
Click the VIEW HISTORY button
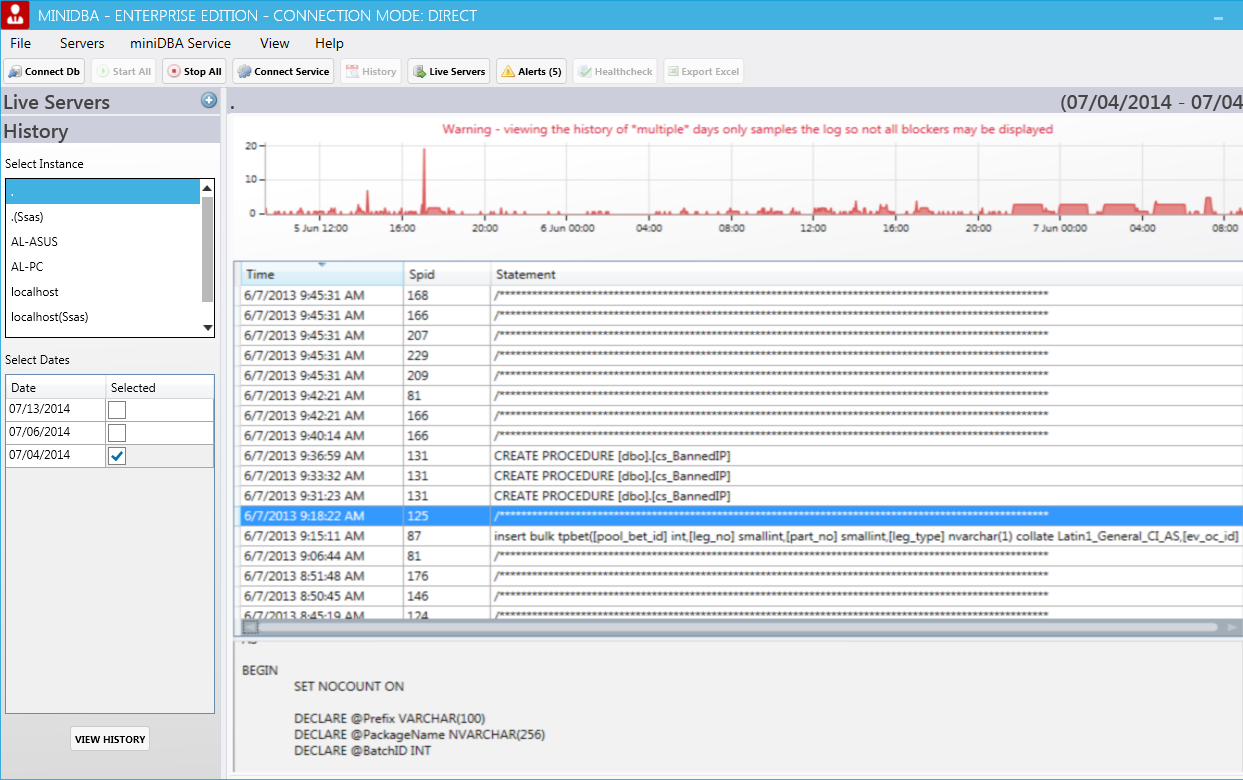[x=110, y=739]
